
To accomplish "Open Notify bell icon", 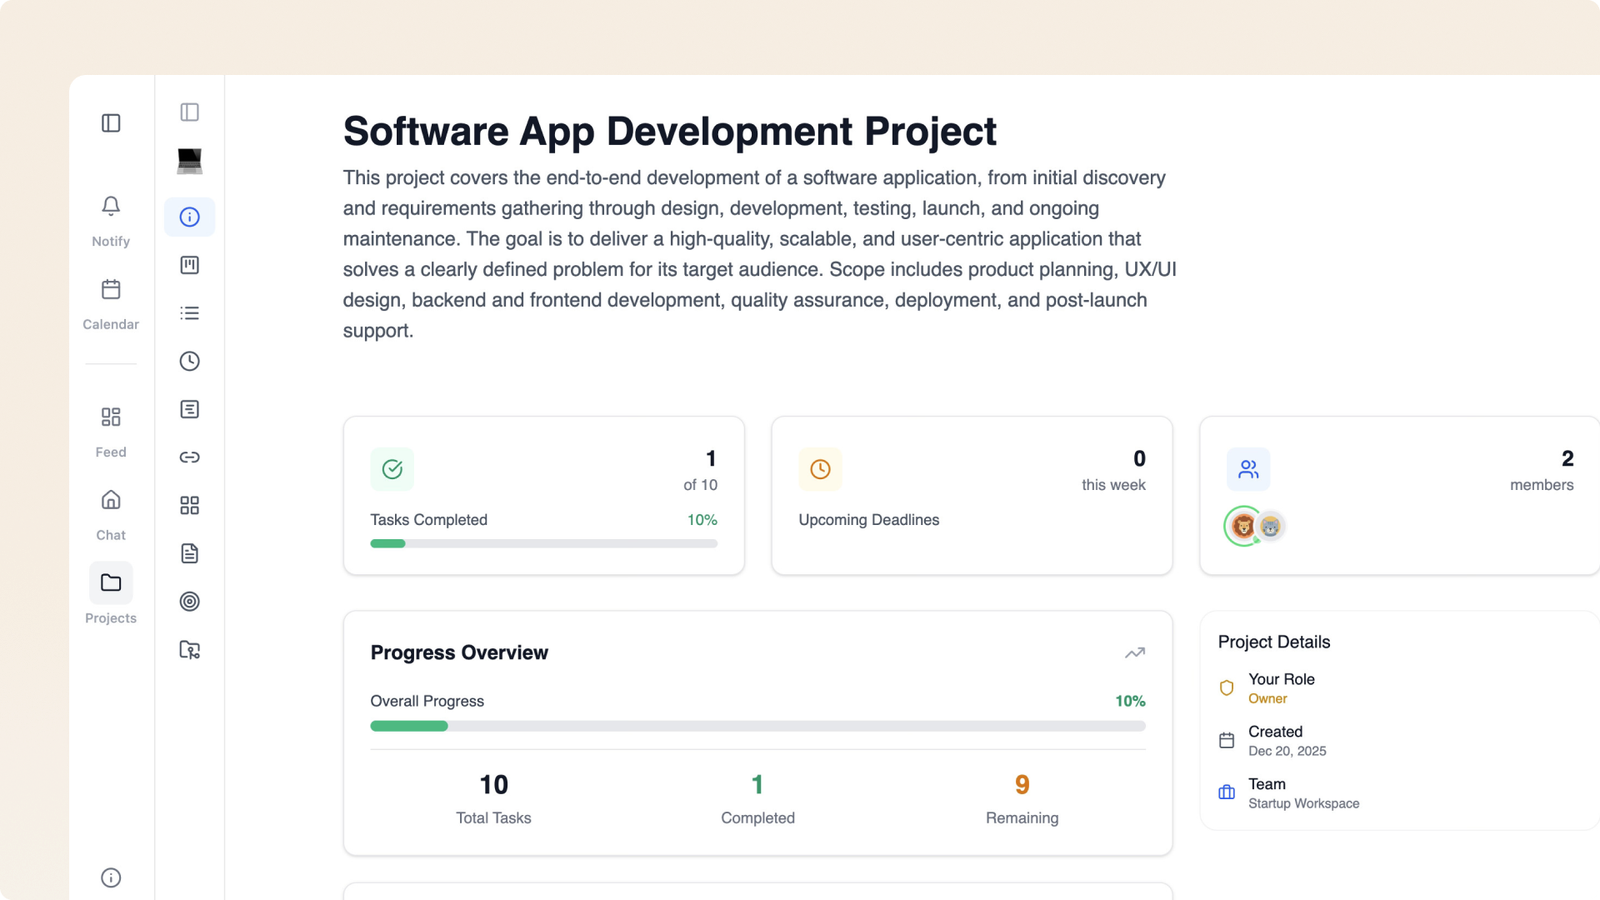I will [111, 206].
